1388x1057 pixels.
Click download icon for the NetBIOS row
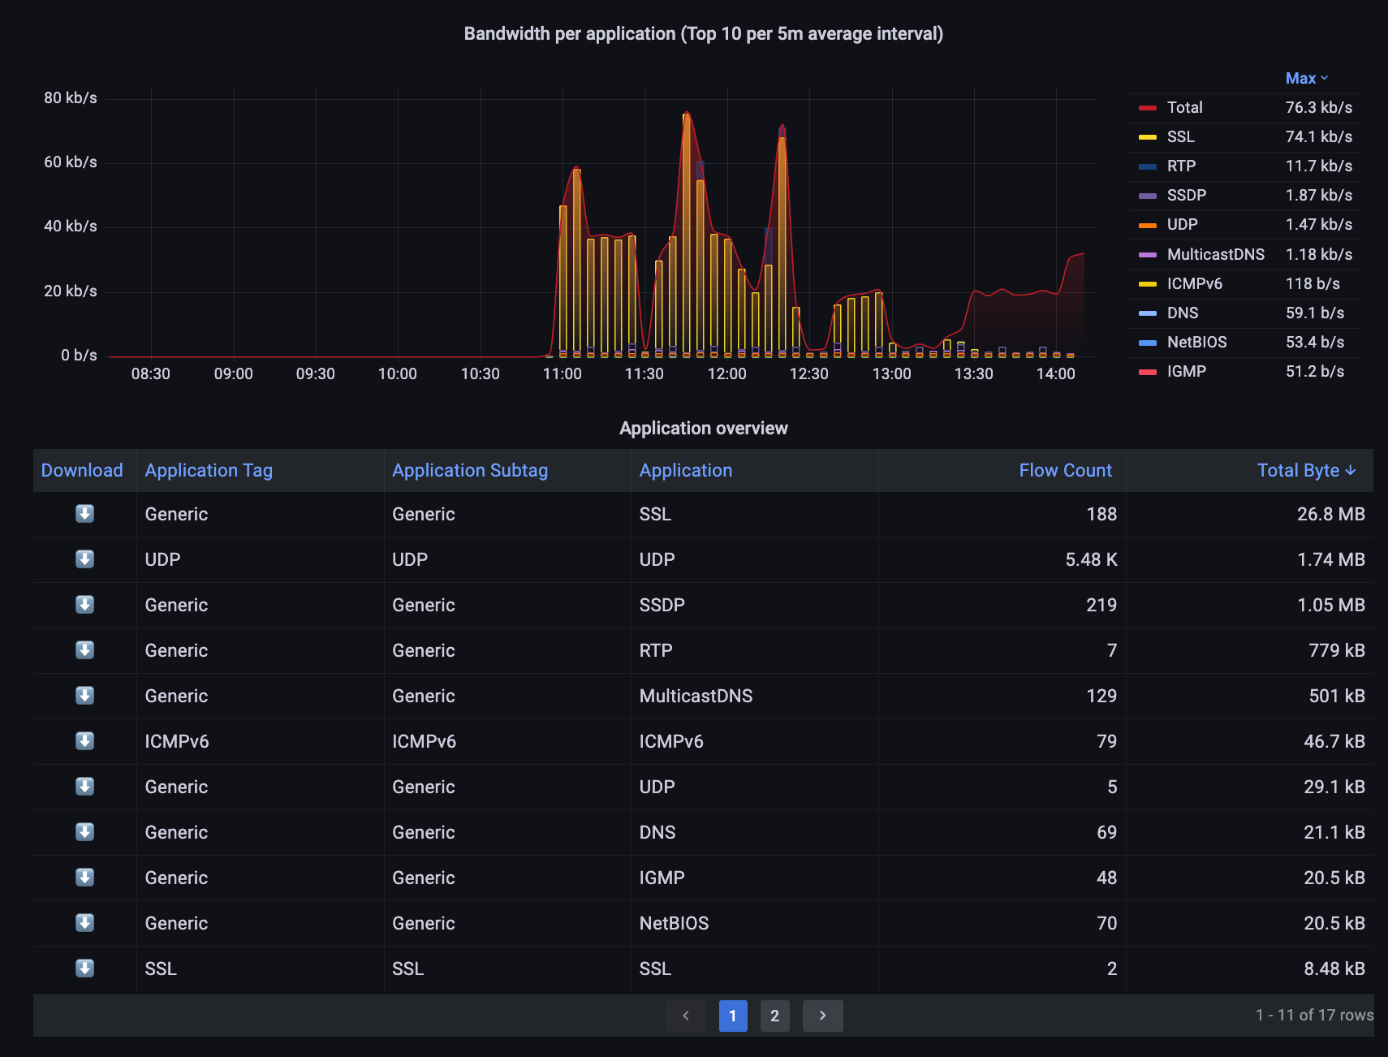click(x=84, y=922)
